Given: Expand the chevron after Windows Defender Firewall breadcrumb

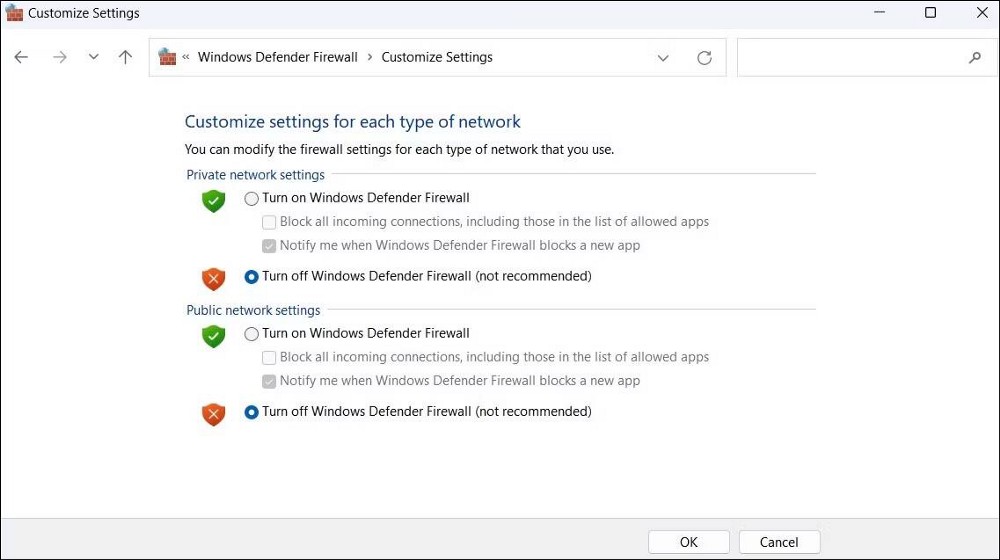Looking at the screenshot, I should [x=369, y=57].
